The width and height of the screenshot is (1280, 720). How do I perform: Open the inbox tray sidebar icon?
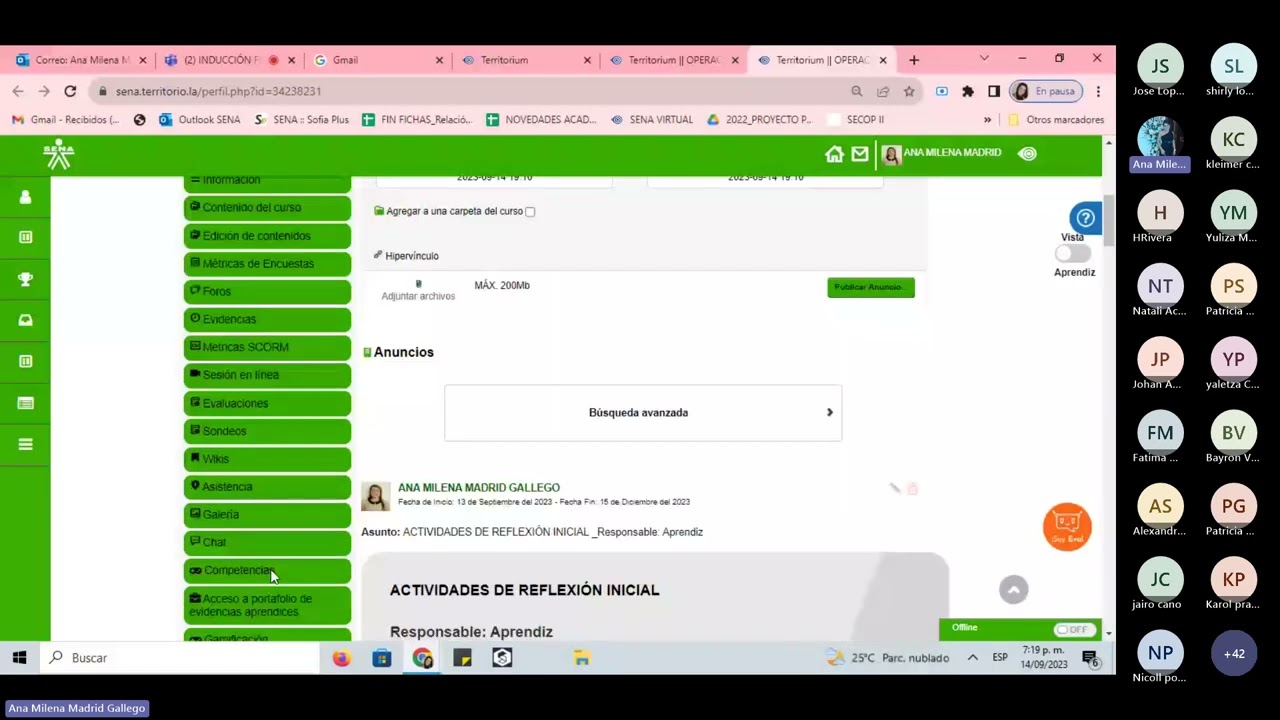(25, 320)
